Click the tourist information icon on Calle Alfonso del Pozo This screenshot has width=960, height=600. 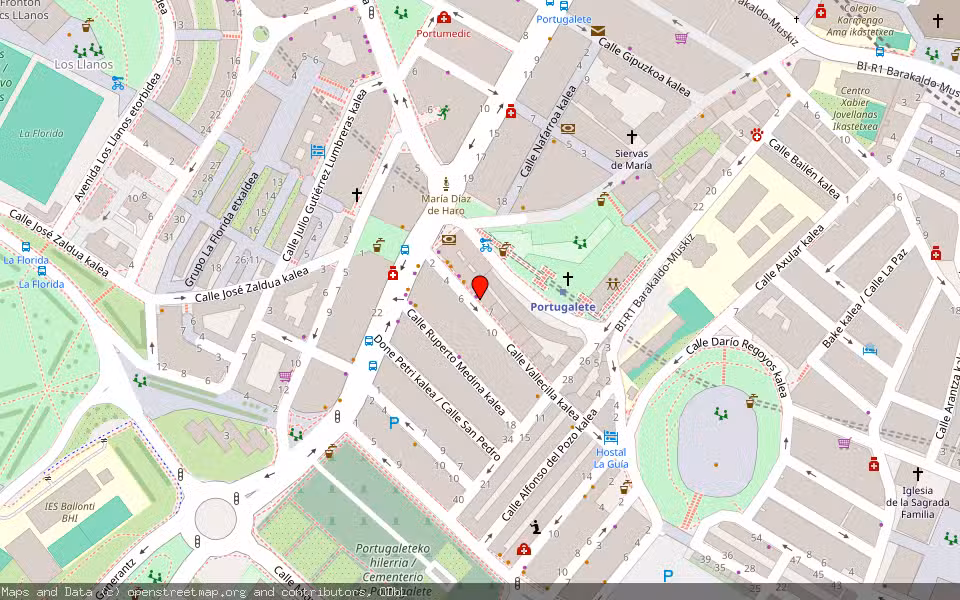(x=535, y=527)
